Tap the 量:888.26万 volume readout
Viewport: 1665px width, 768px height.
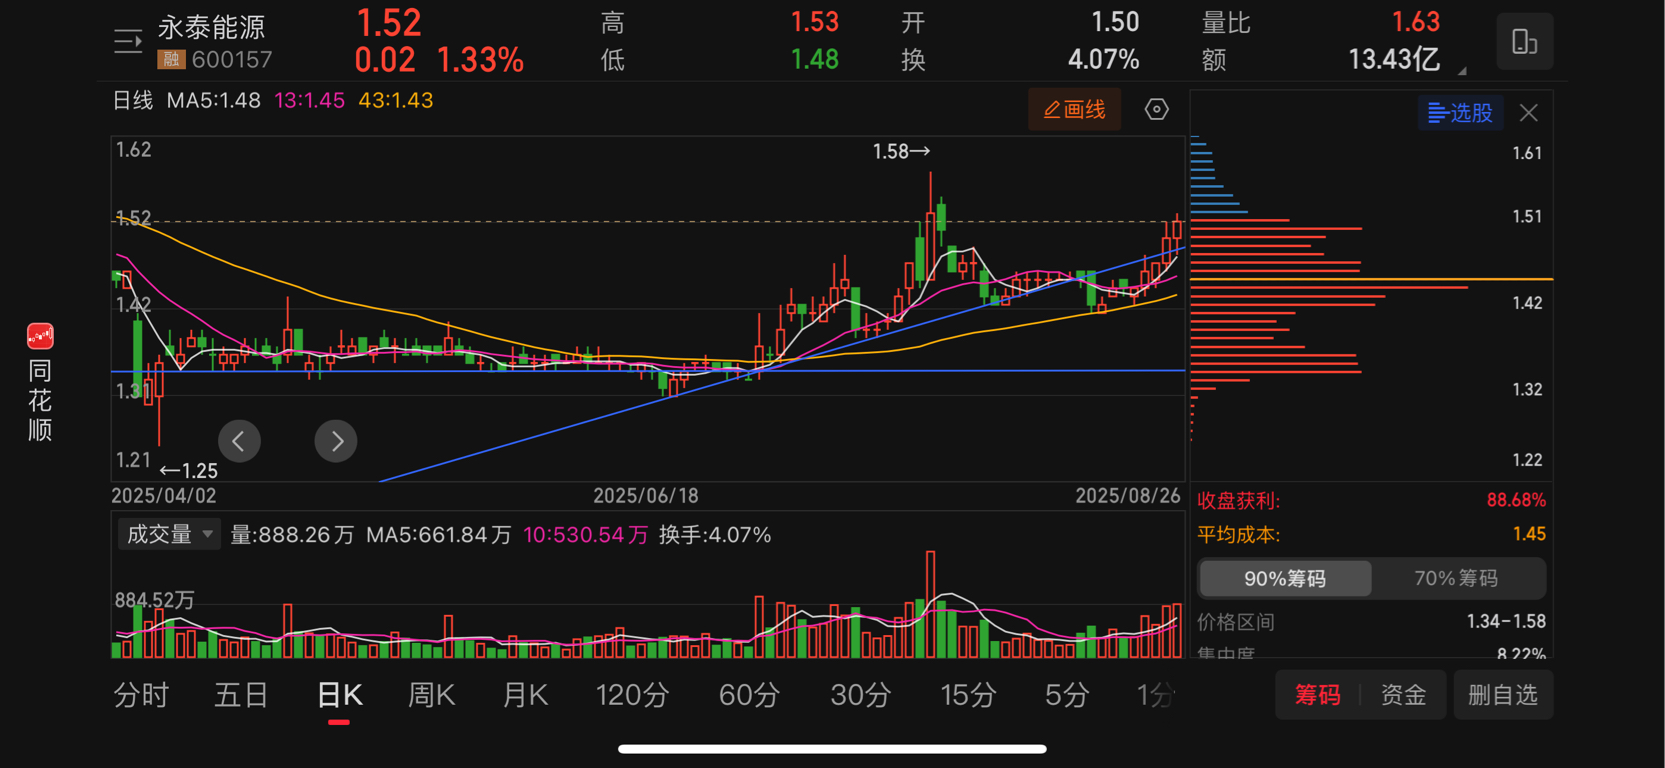[292, 535]
